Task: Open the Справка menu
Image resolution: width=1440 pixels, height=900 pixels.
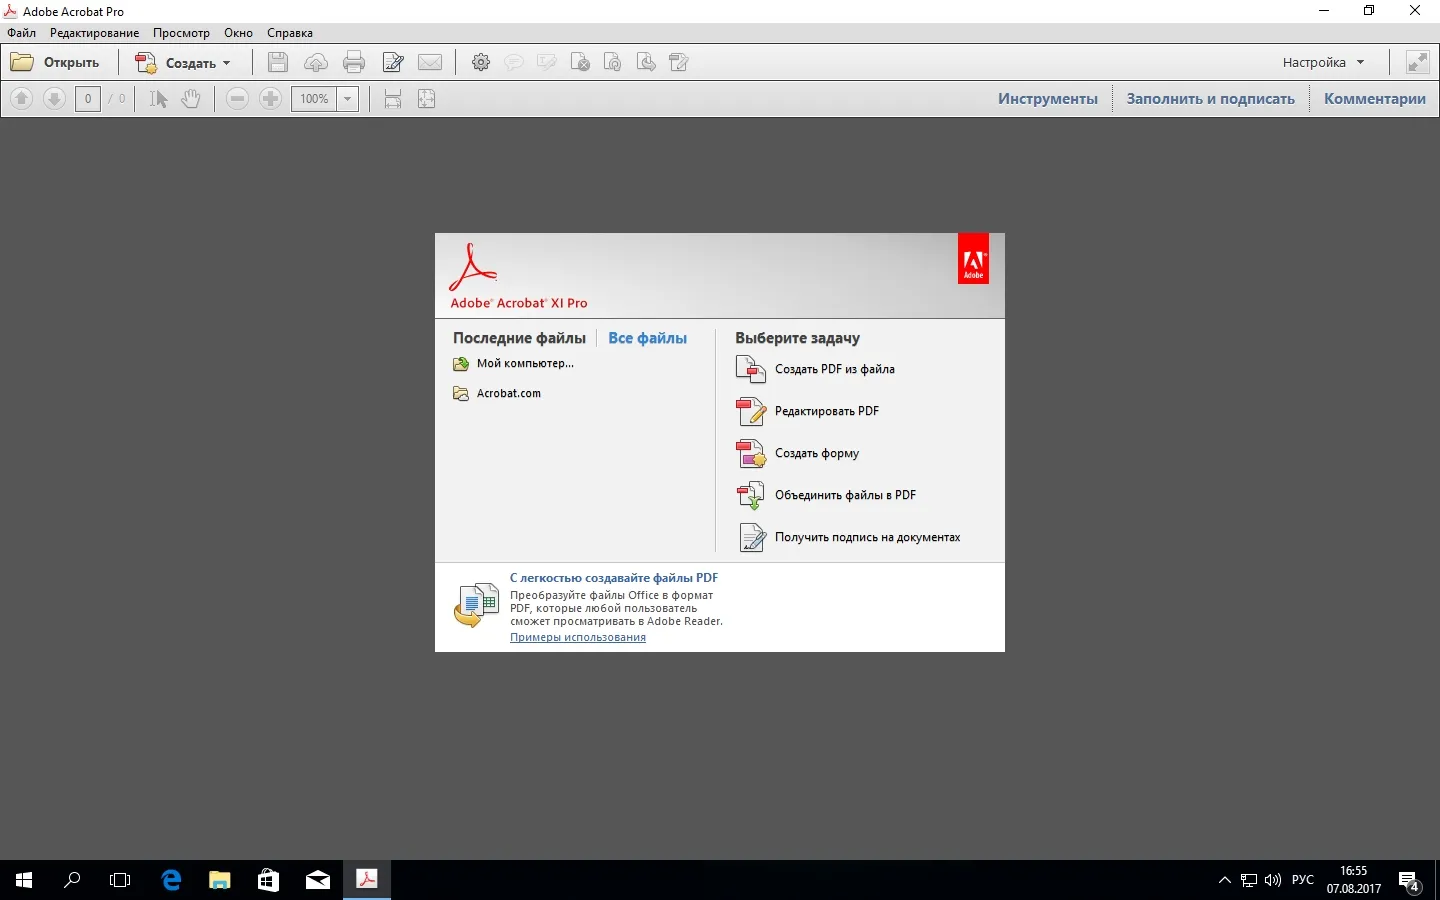Action: 290,33
